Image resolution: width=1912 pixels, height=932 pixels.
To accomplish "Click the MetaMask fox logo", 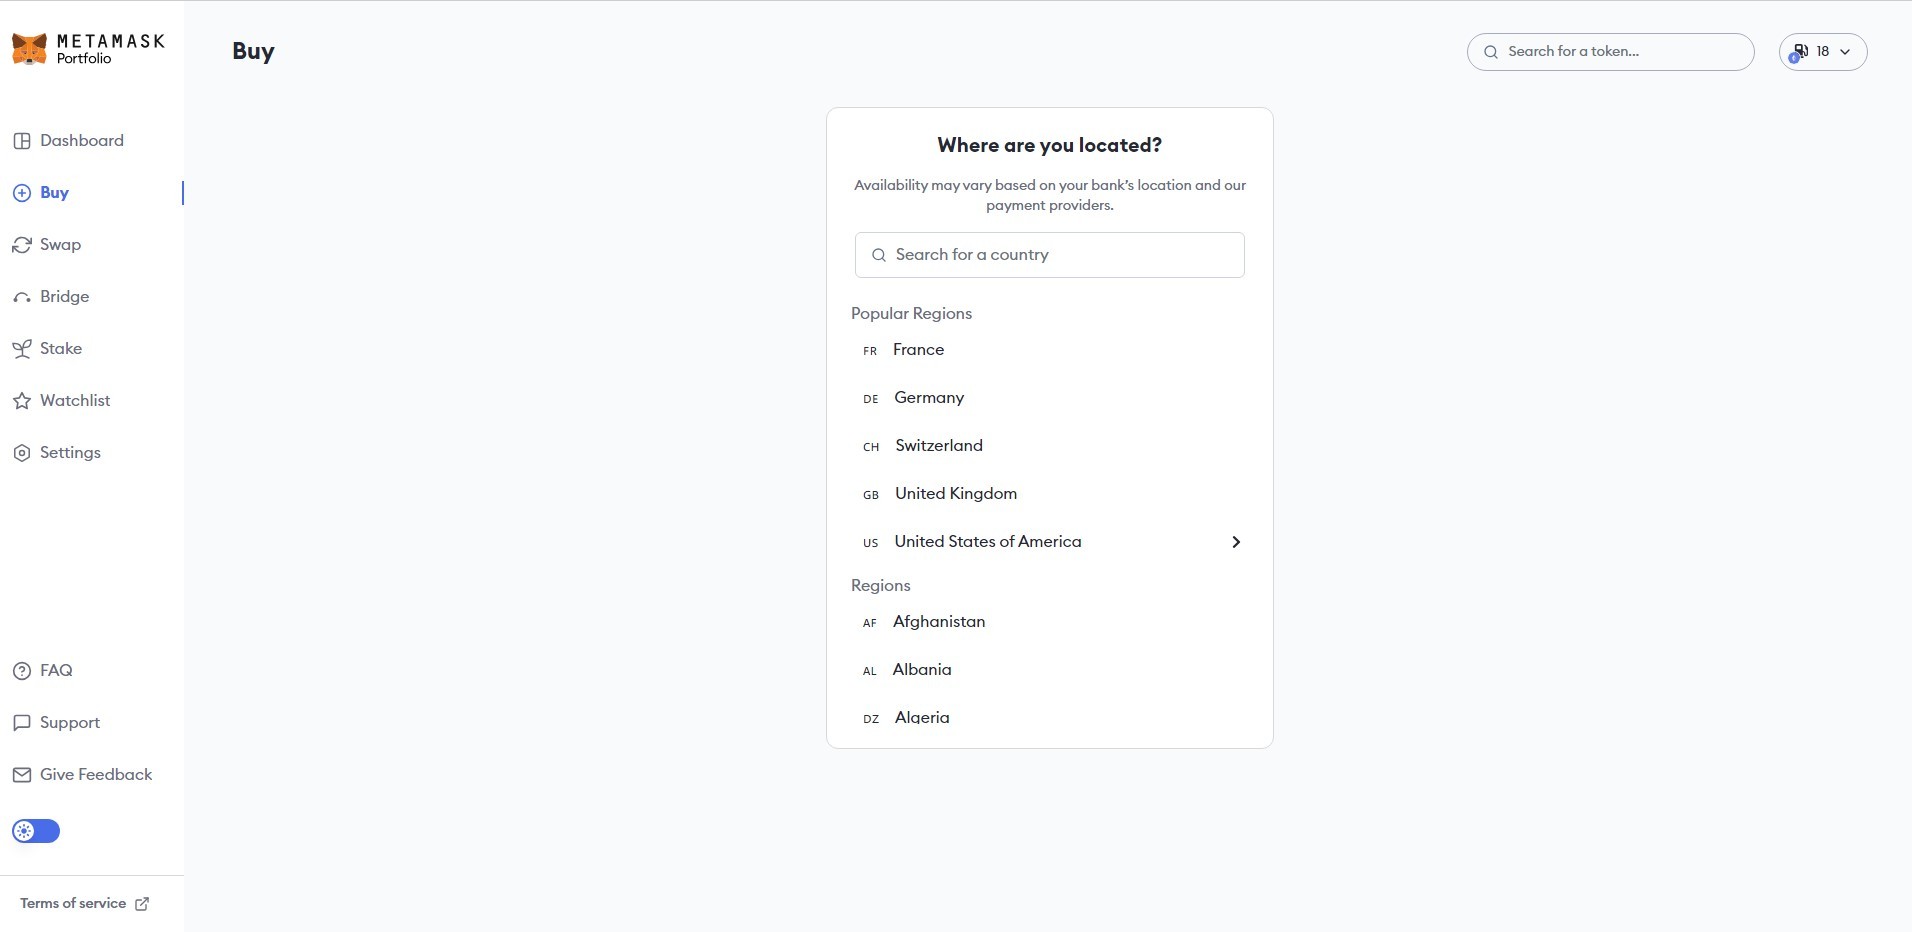I will point(29,47).
